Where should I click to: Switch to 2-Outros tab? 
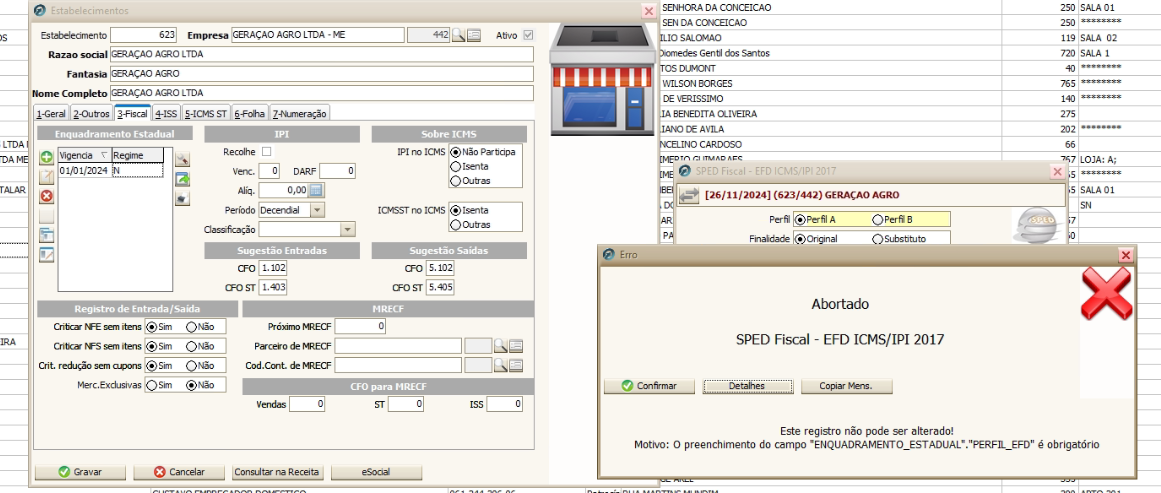coord(90,113)
